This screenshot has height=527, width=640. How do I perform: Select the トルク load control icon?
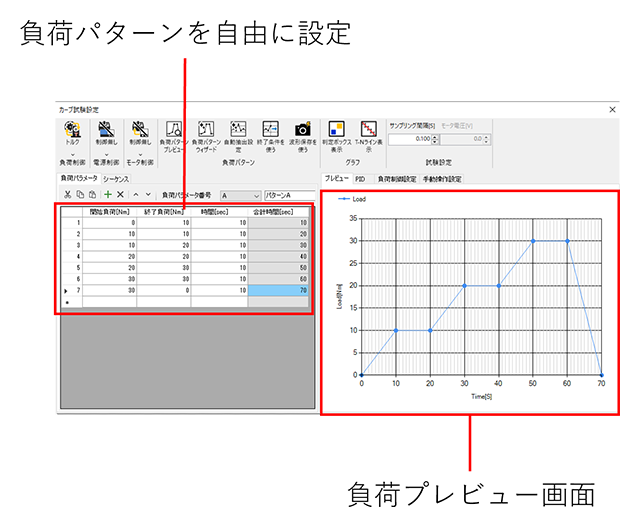click(x=72, y=129)
